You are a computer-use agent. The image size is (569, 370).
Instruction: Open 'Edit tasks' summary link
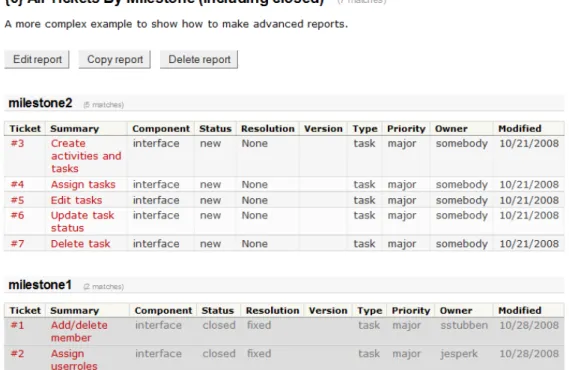76,200
